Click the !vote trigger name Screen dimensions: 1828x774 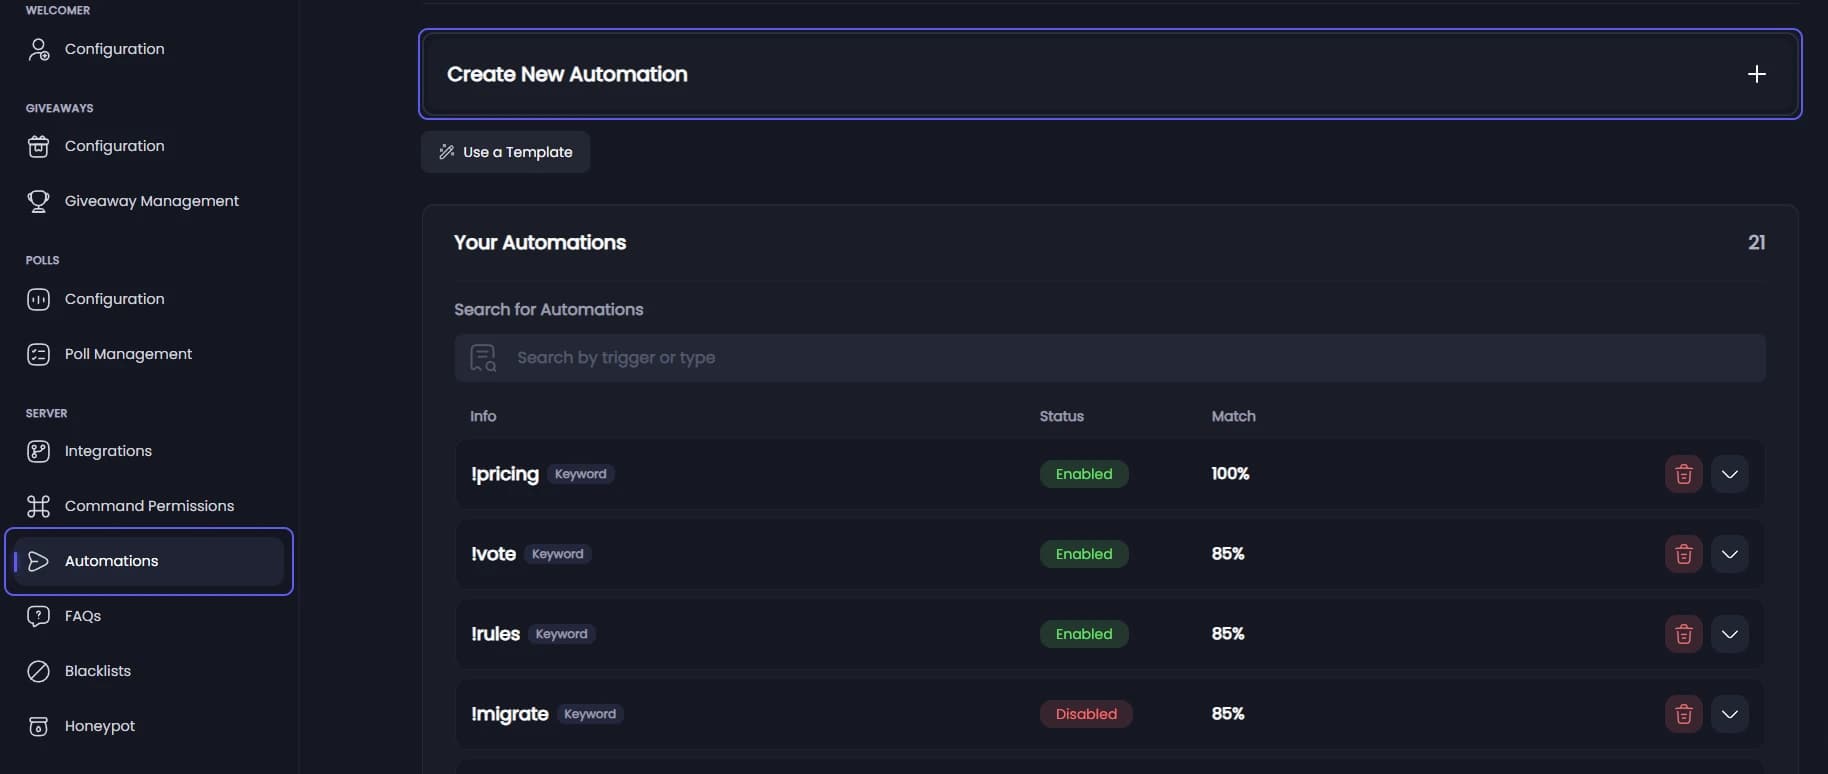pos(493,554)
